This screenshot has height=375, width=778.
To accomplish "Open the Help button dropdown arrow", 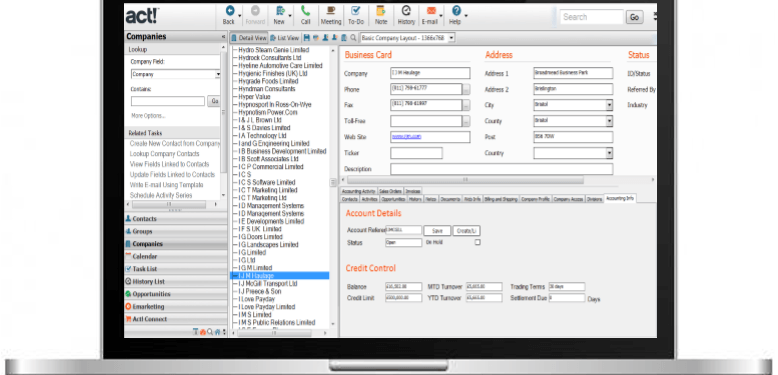I will 466,16.
